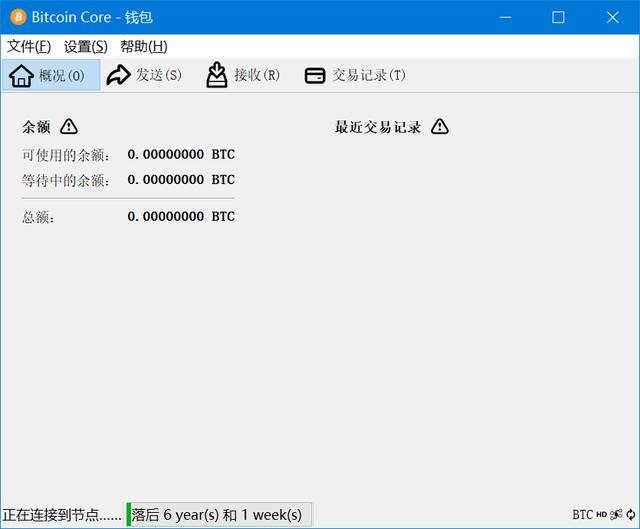
Task: Click the 总额 label
Action: pos(38,217)
